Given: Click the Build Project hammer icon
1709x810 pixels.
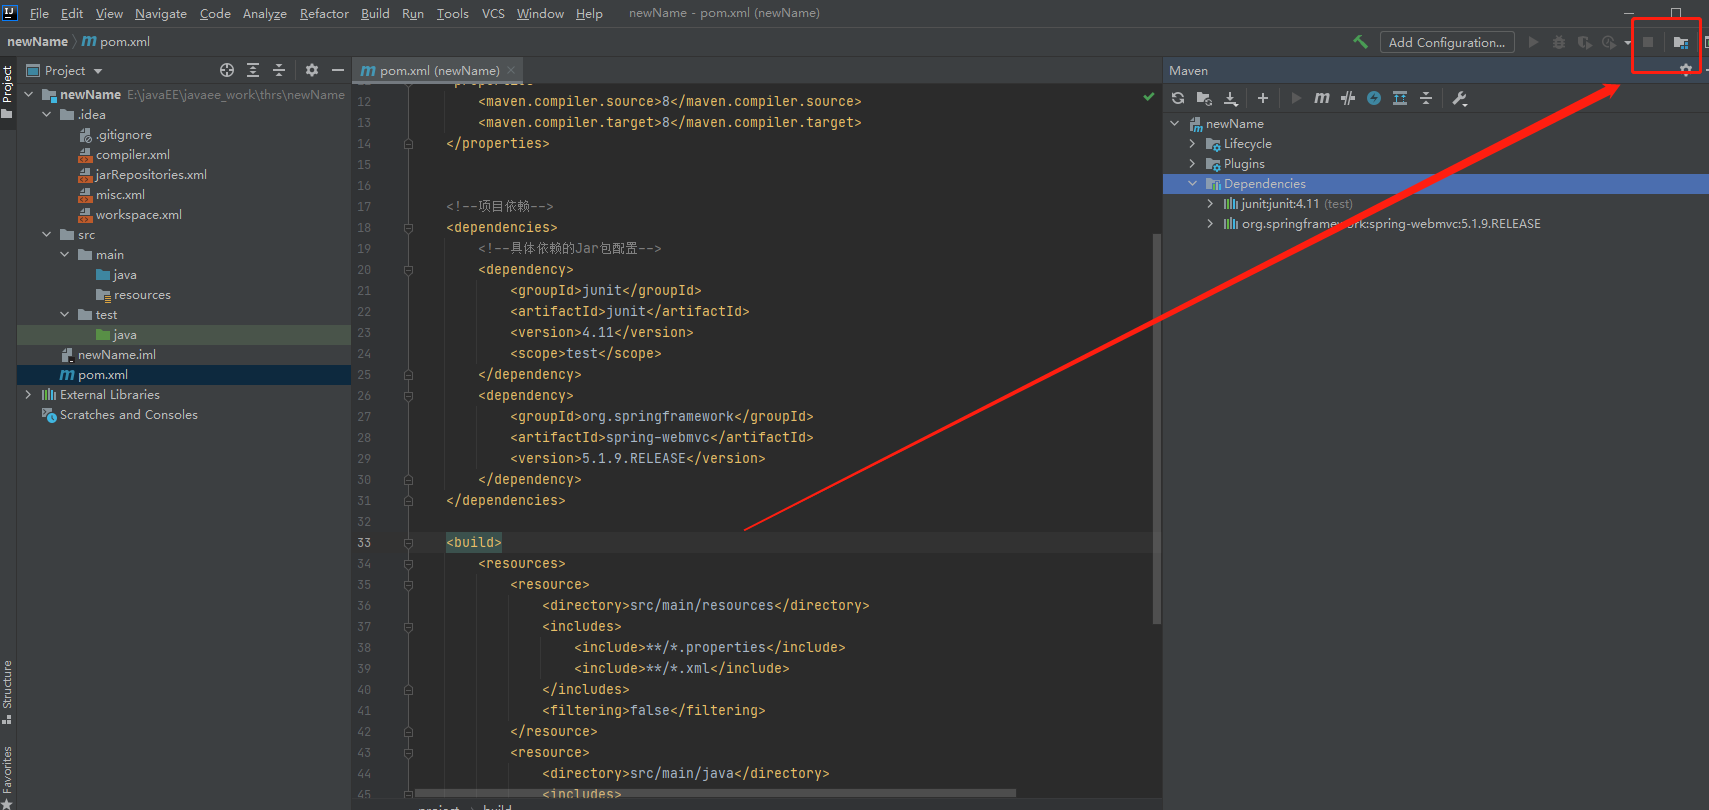Looking at the screenshot, I should coord(1360,42).
